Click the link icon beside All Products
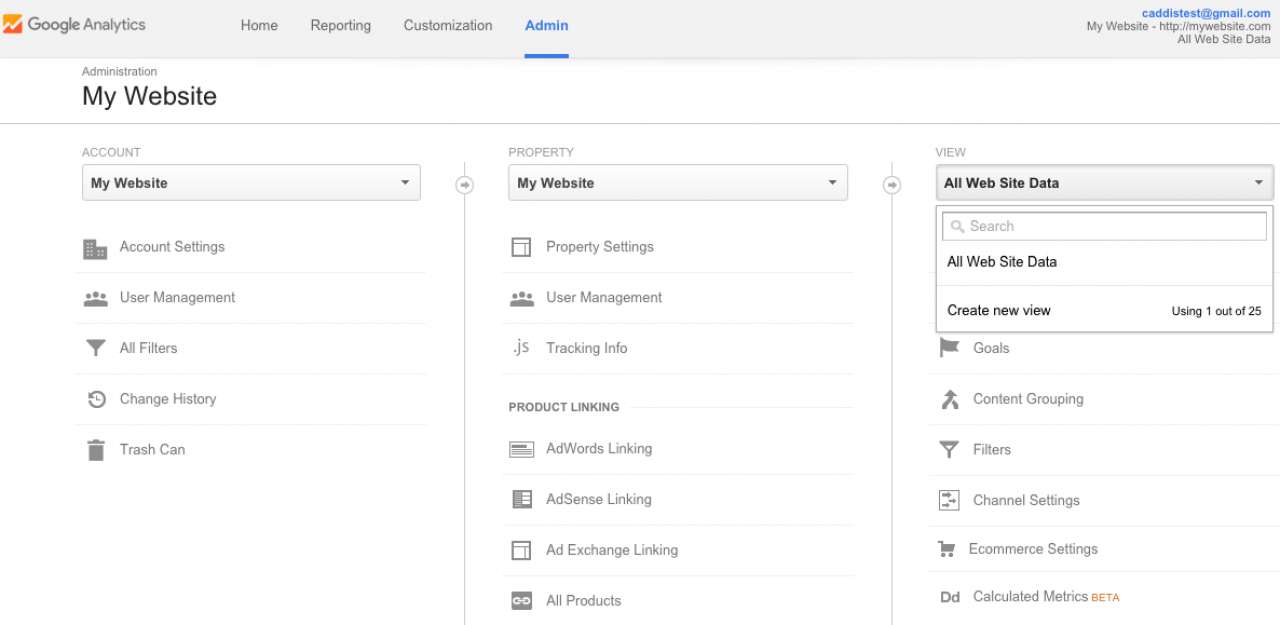This screenshot has height=625, width=1280. (522, 601)
